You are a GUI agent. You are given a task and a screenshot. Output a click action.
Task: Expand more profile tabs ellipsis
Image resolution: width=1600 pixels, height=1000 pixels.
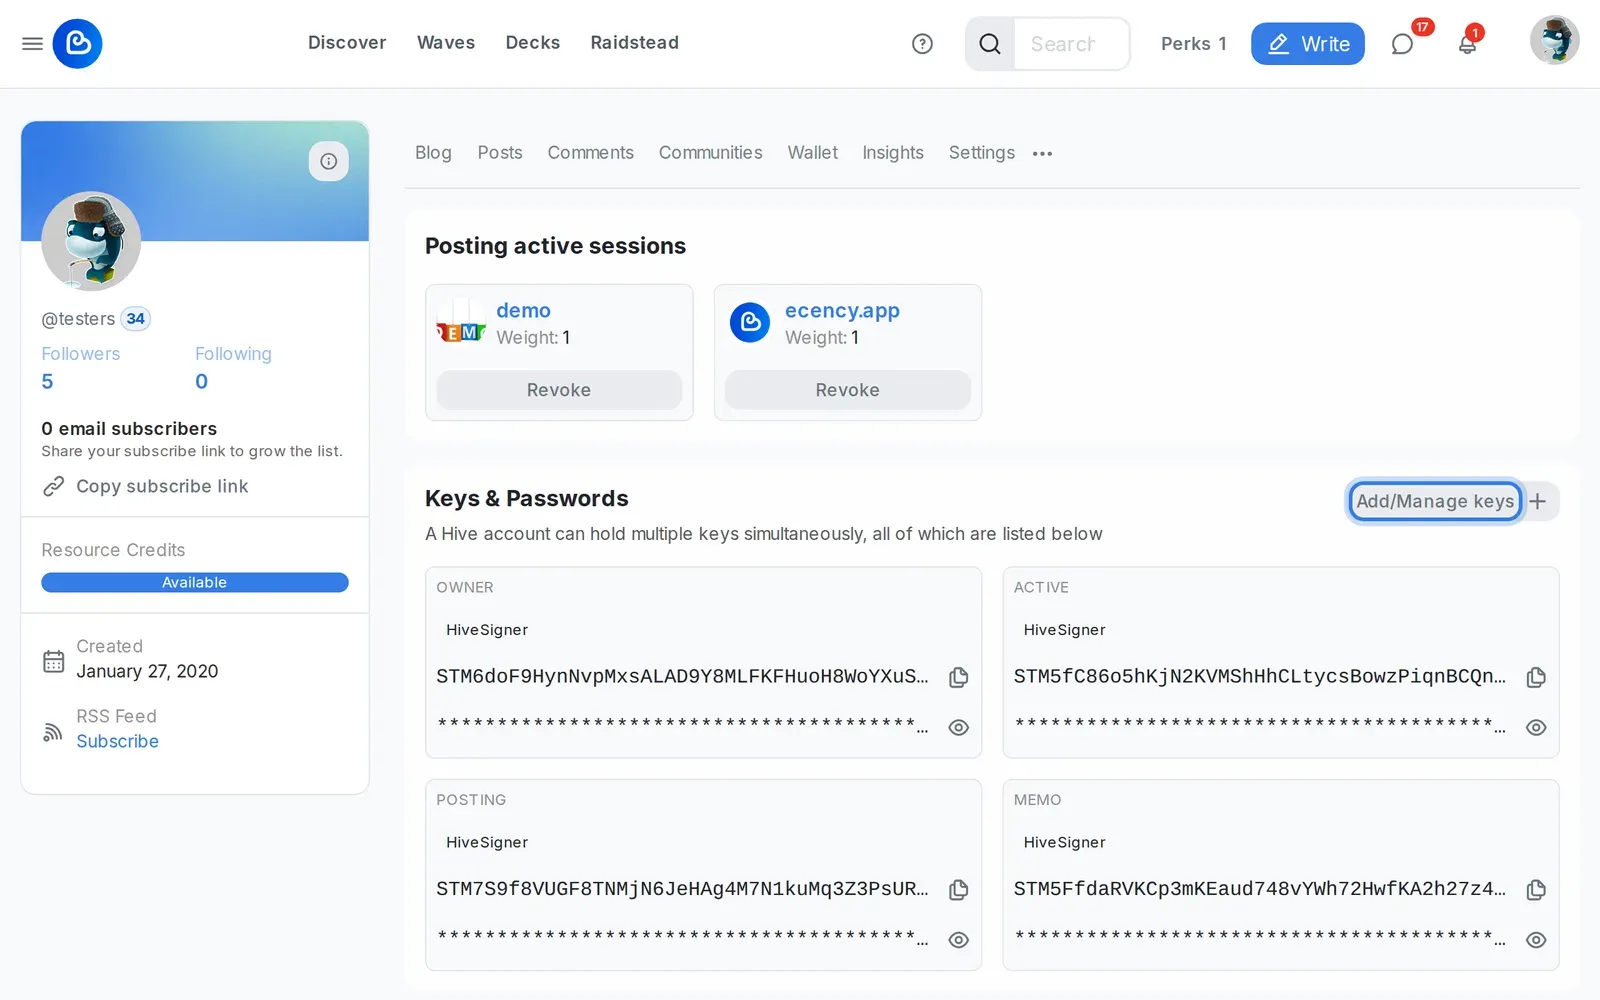click(x=1042, y=153)
